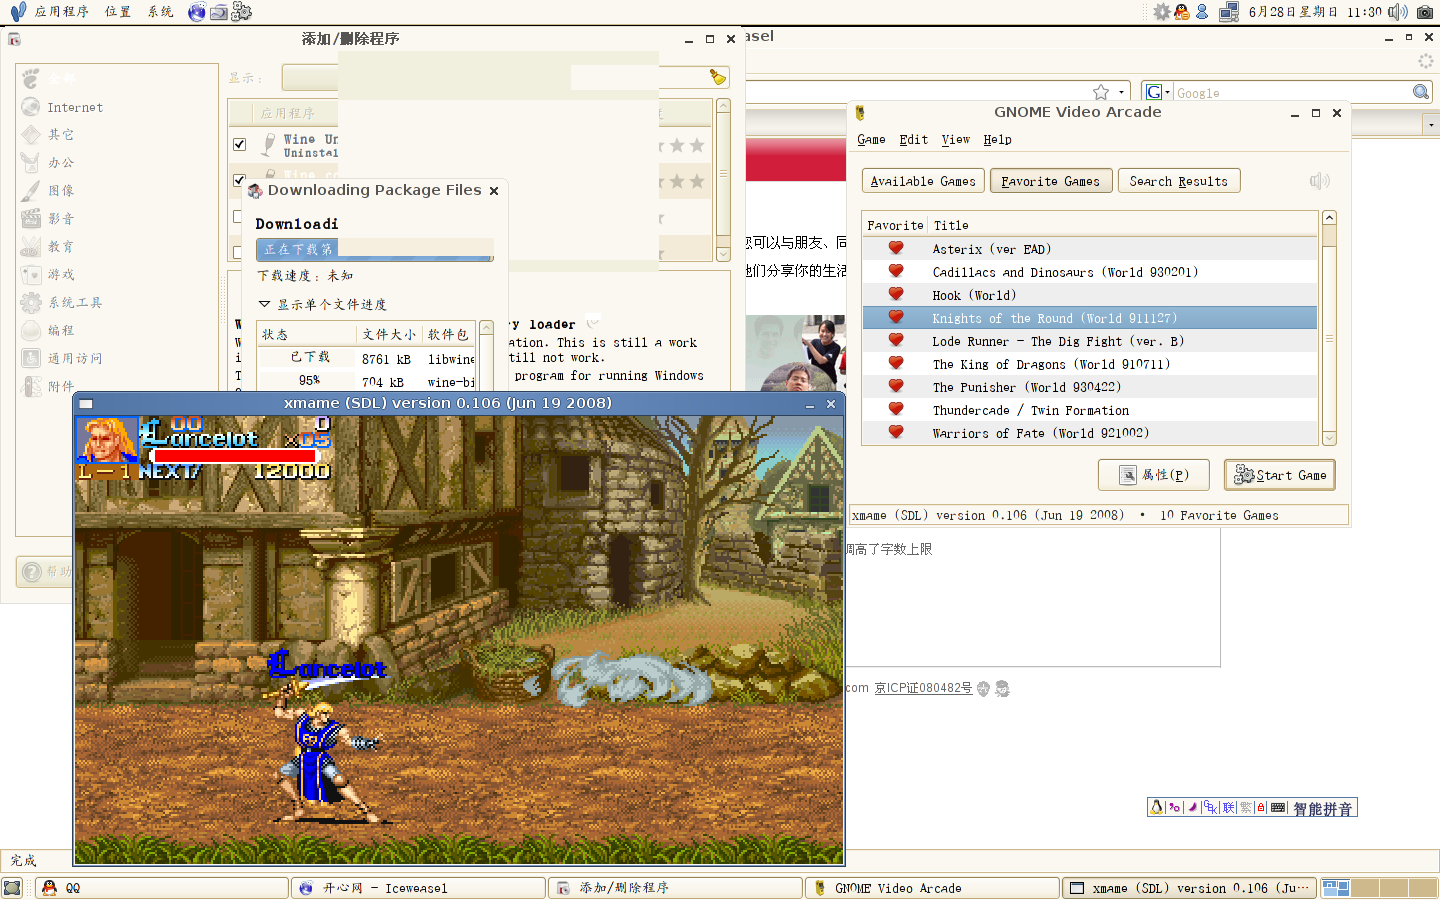Open the Help menu in GNOME Video Arcade
1440x900 pixels.
[x=997, y=140]
